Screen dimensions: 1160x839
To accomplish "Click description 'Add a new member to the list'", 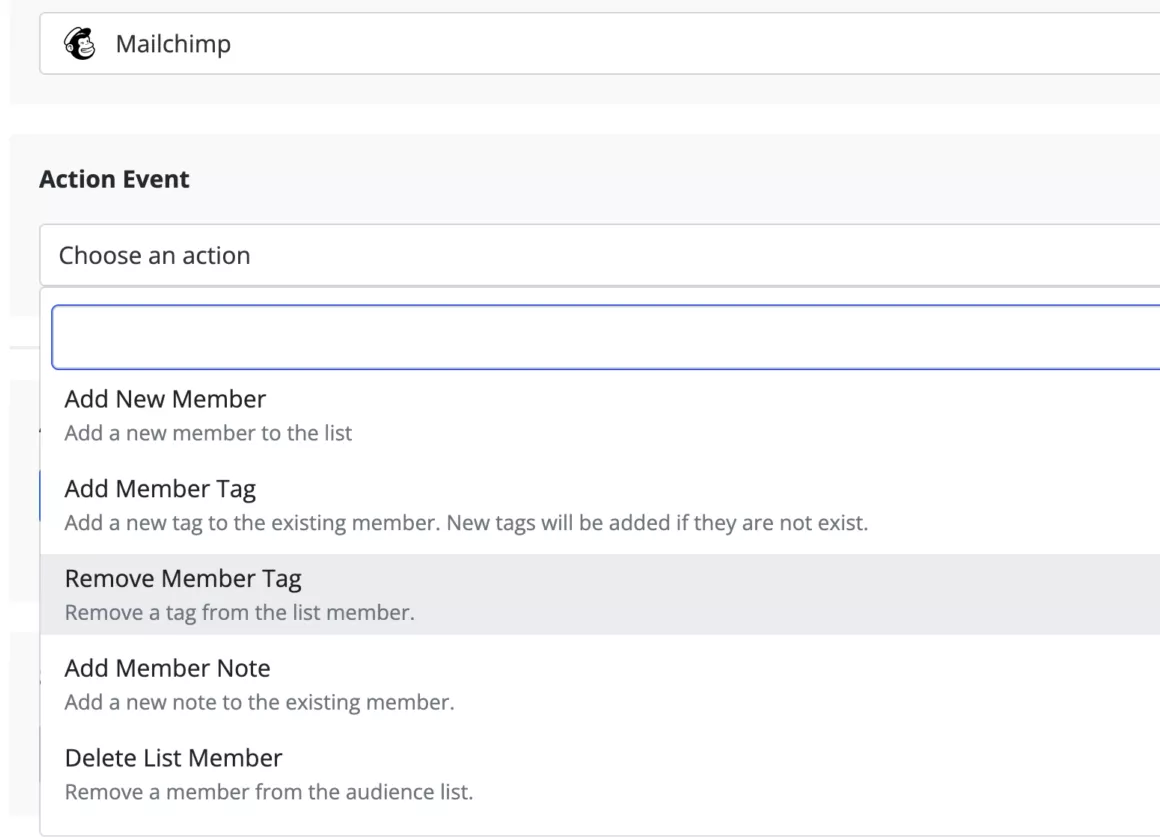I will pyautogui.click(x=208, y=434).
